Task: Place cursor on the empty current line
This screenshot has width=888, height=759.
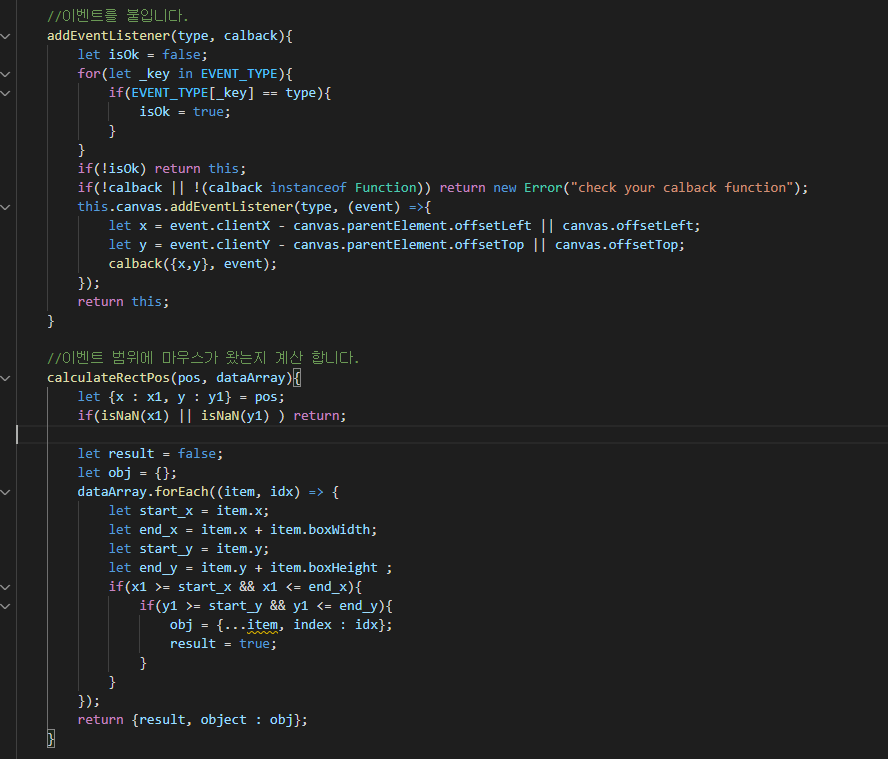Action: (x=453, y=434)
